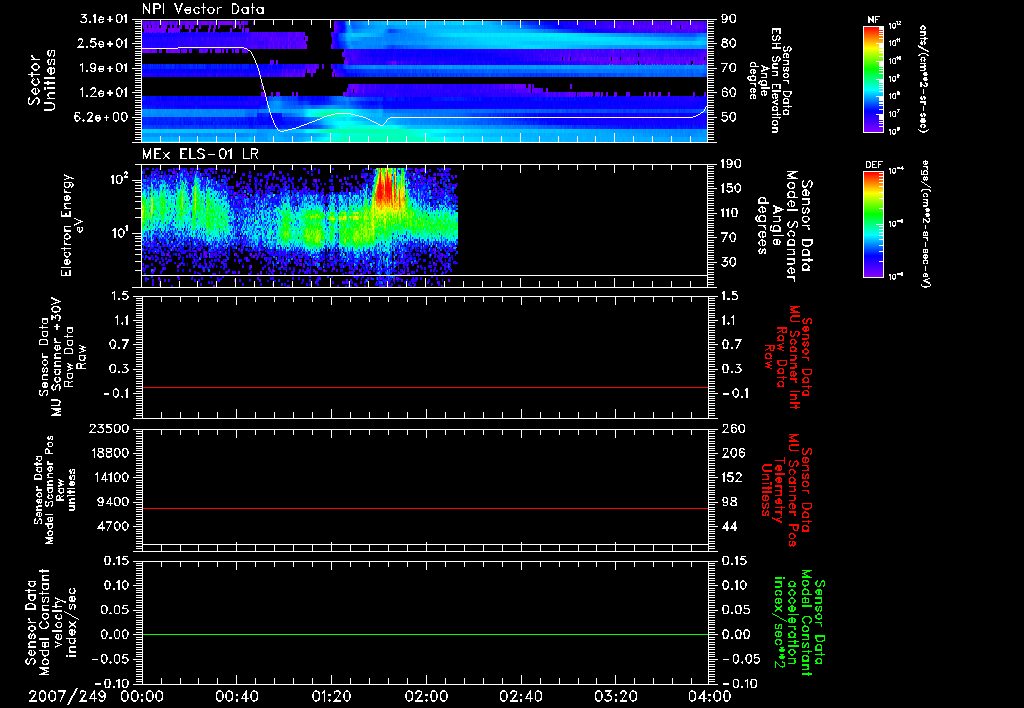This screenshot has width=1024, height=708.
Task: Click the '2007/249' date label
Action: pos(67,696)
